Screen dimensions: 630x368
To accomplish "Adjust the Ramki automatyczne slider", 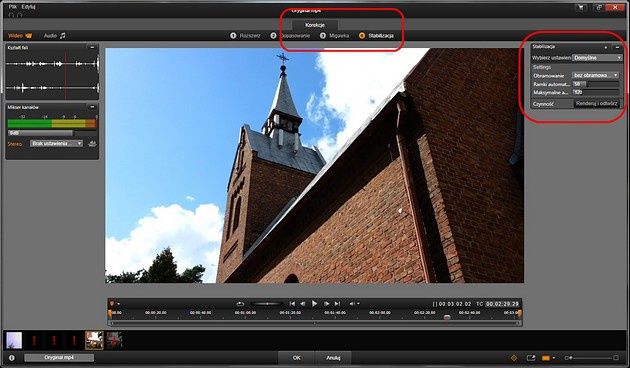I will (x=595, y=84).
